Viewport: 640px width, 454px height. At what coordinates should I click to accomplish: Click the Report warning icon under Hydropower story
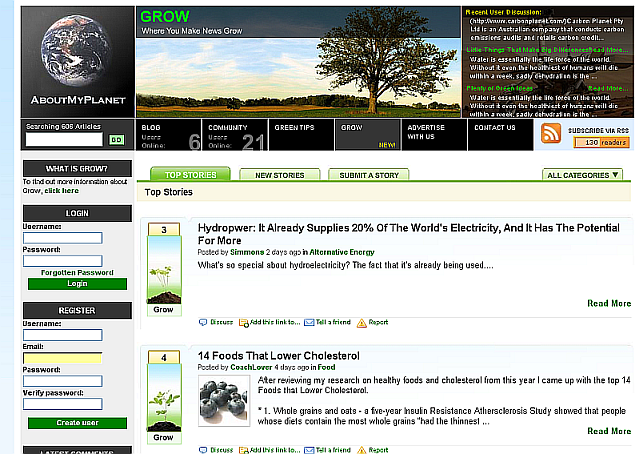pos(362,323)
